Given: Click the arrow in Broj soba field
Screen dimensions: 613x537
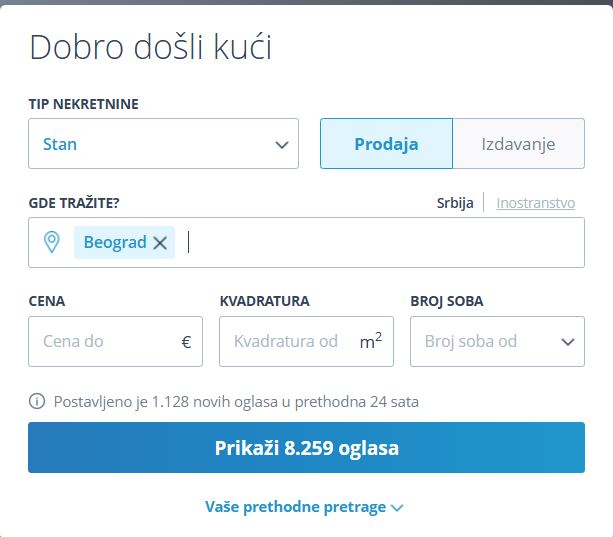Looking at the screenshot, I should 567,342.
